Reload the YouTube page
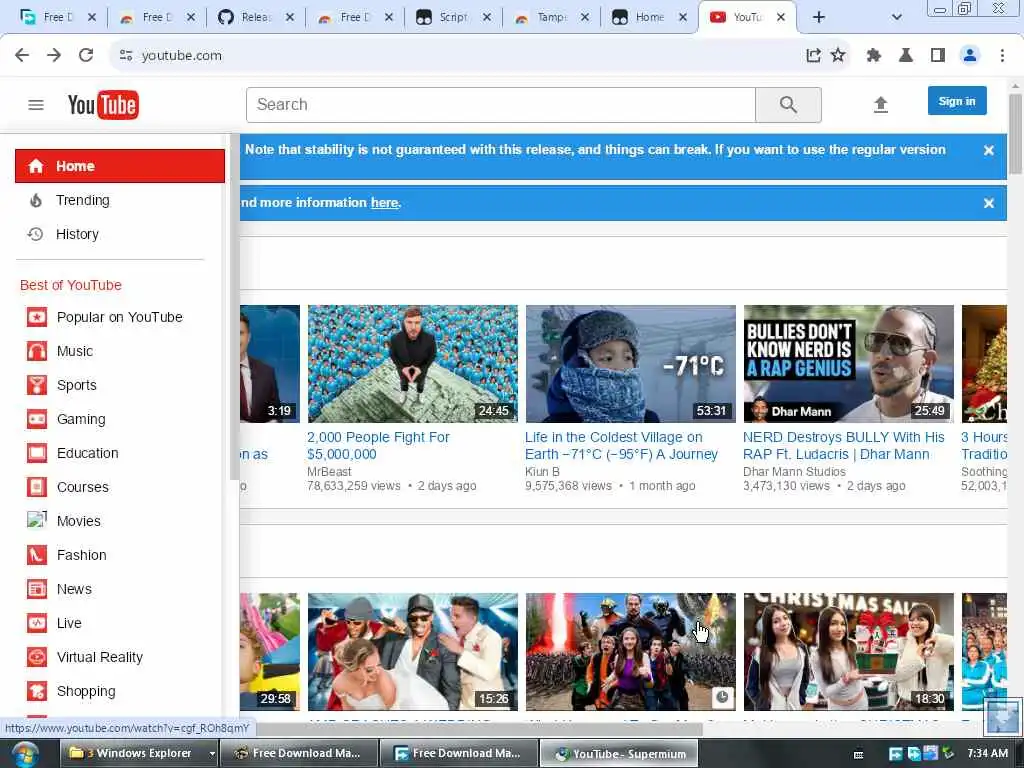Image resolution: width=1024 pixels, height=768 pixels. coord(86,56)
